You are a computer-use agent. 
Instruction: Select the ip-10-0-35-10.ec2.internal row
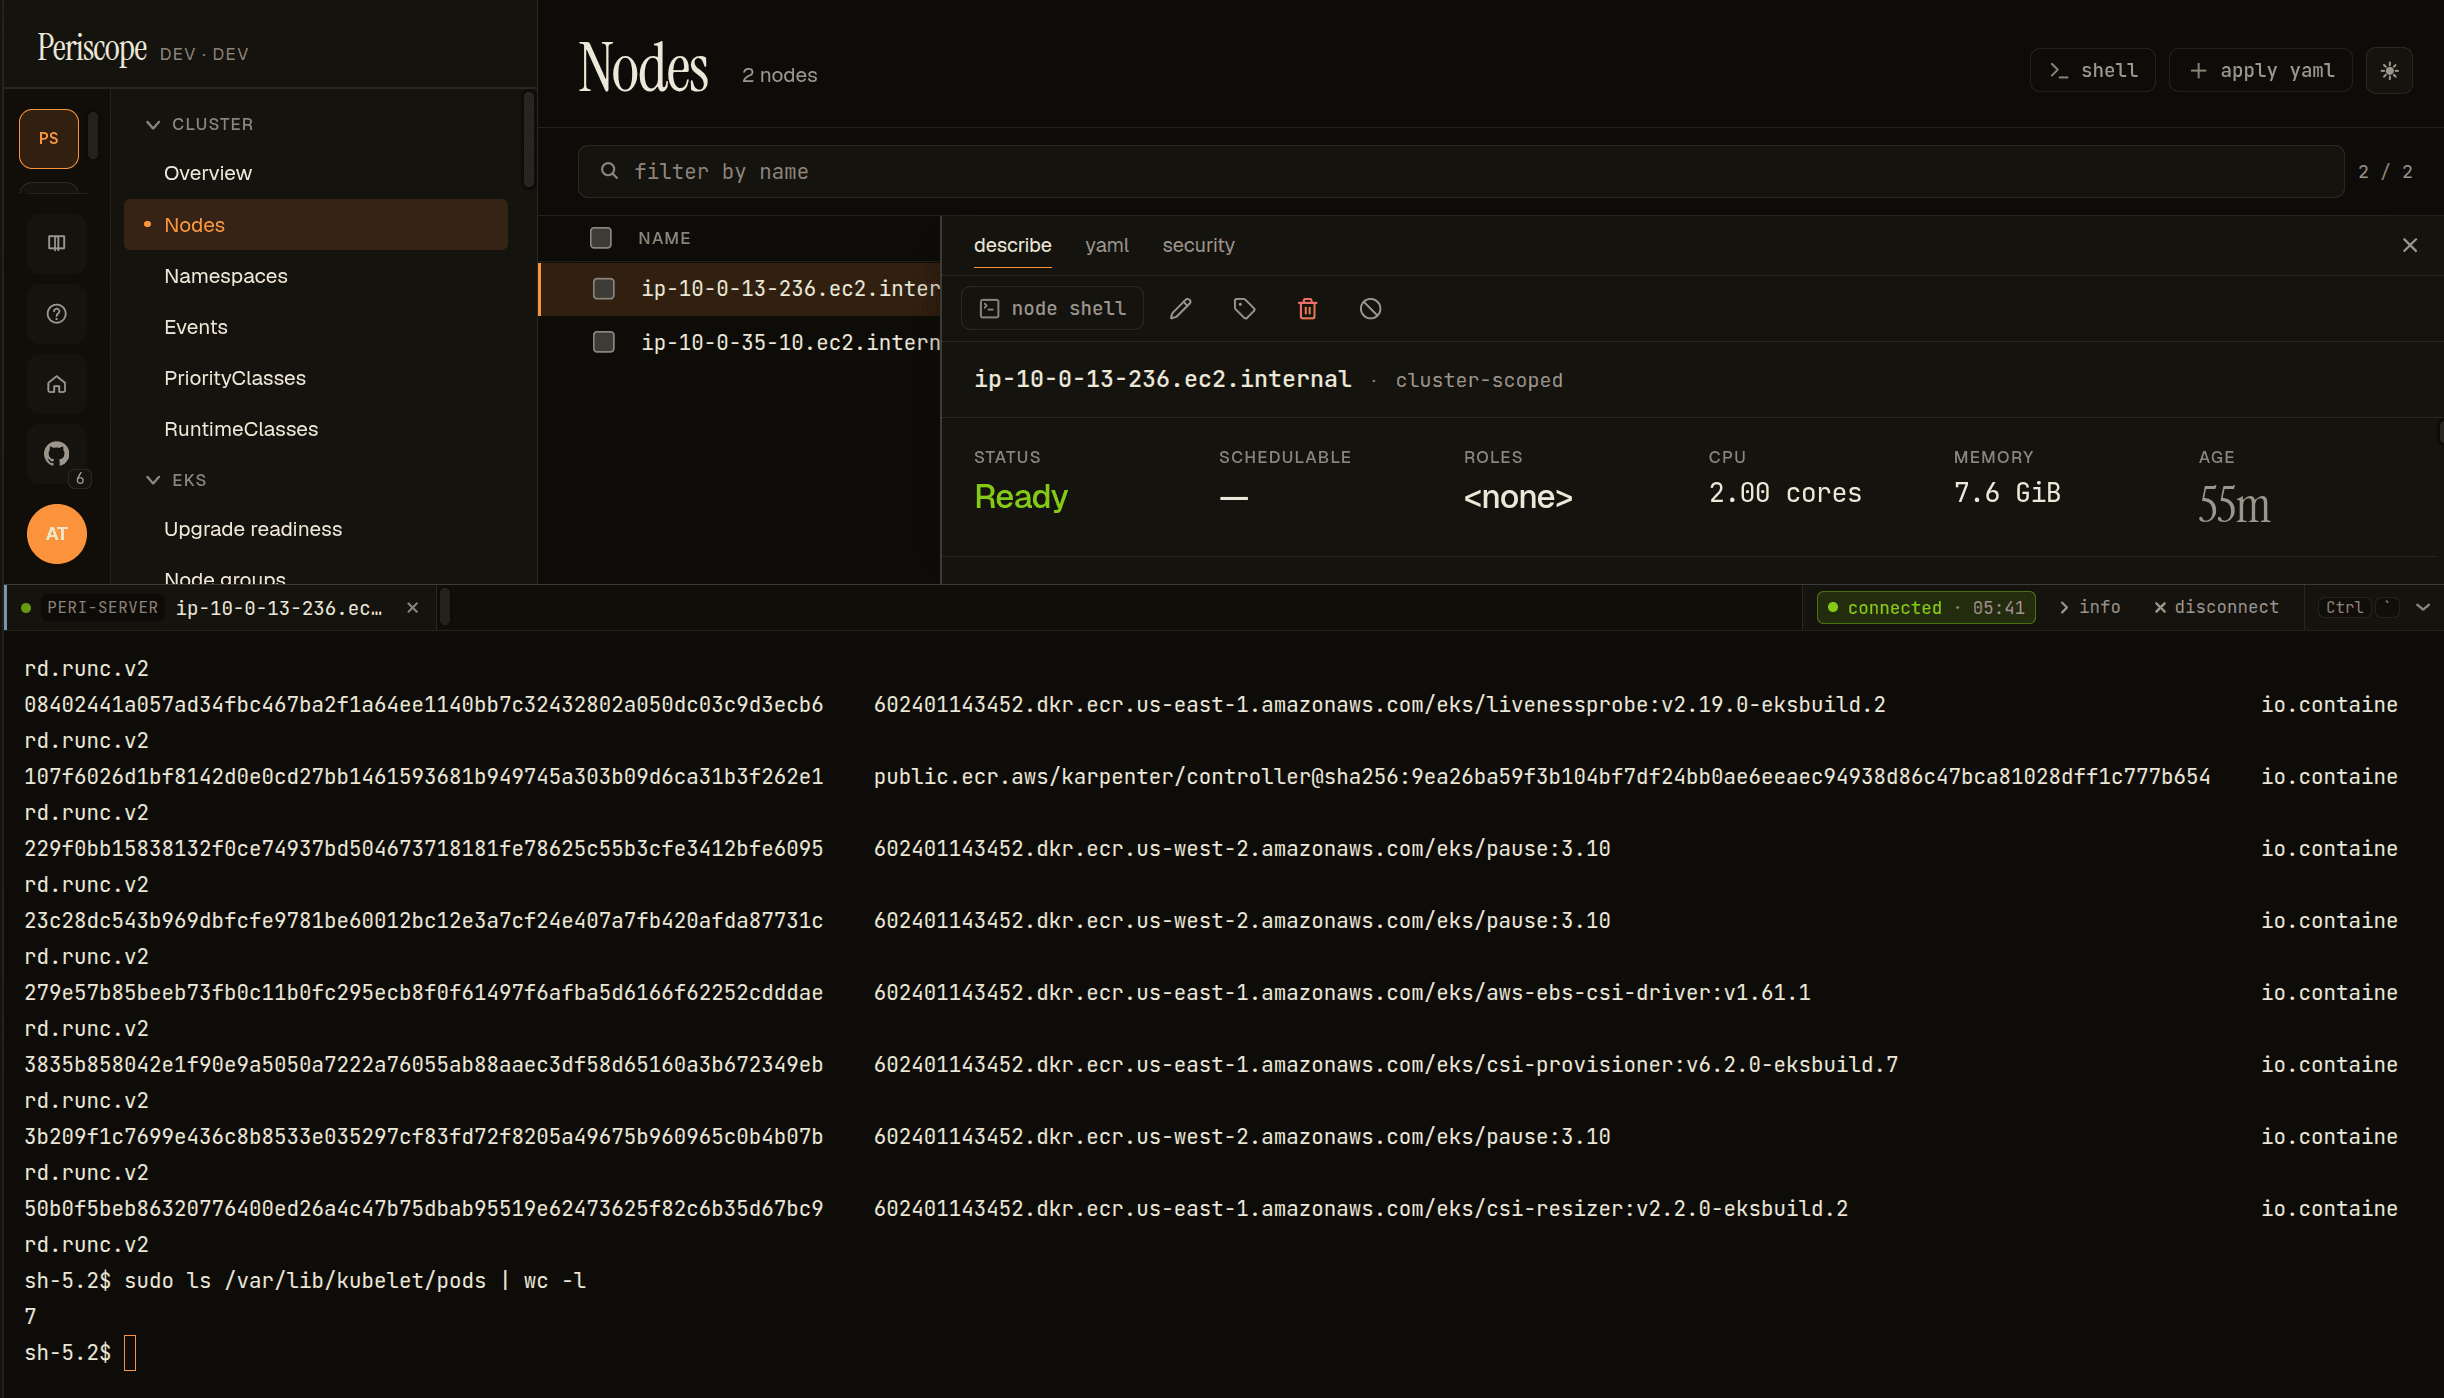pos(740,342)
